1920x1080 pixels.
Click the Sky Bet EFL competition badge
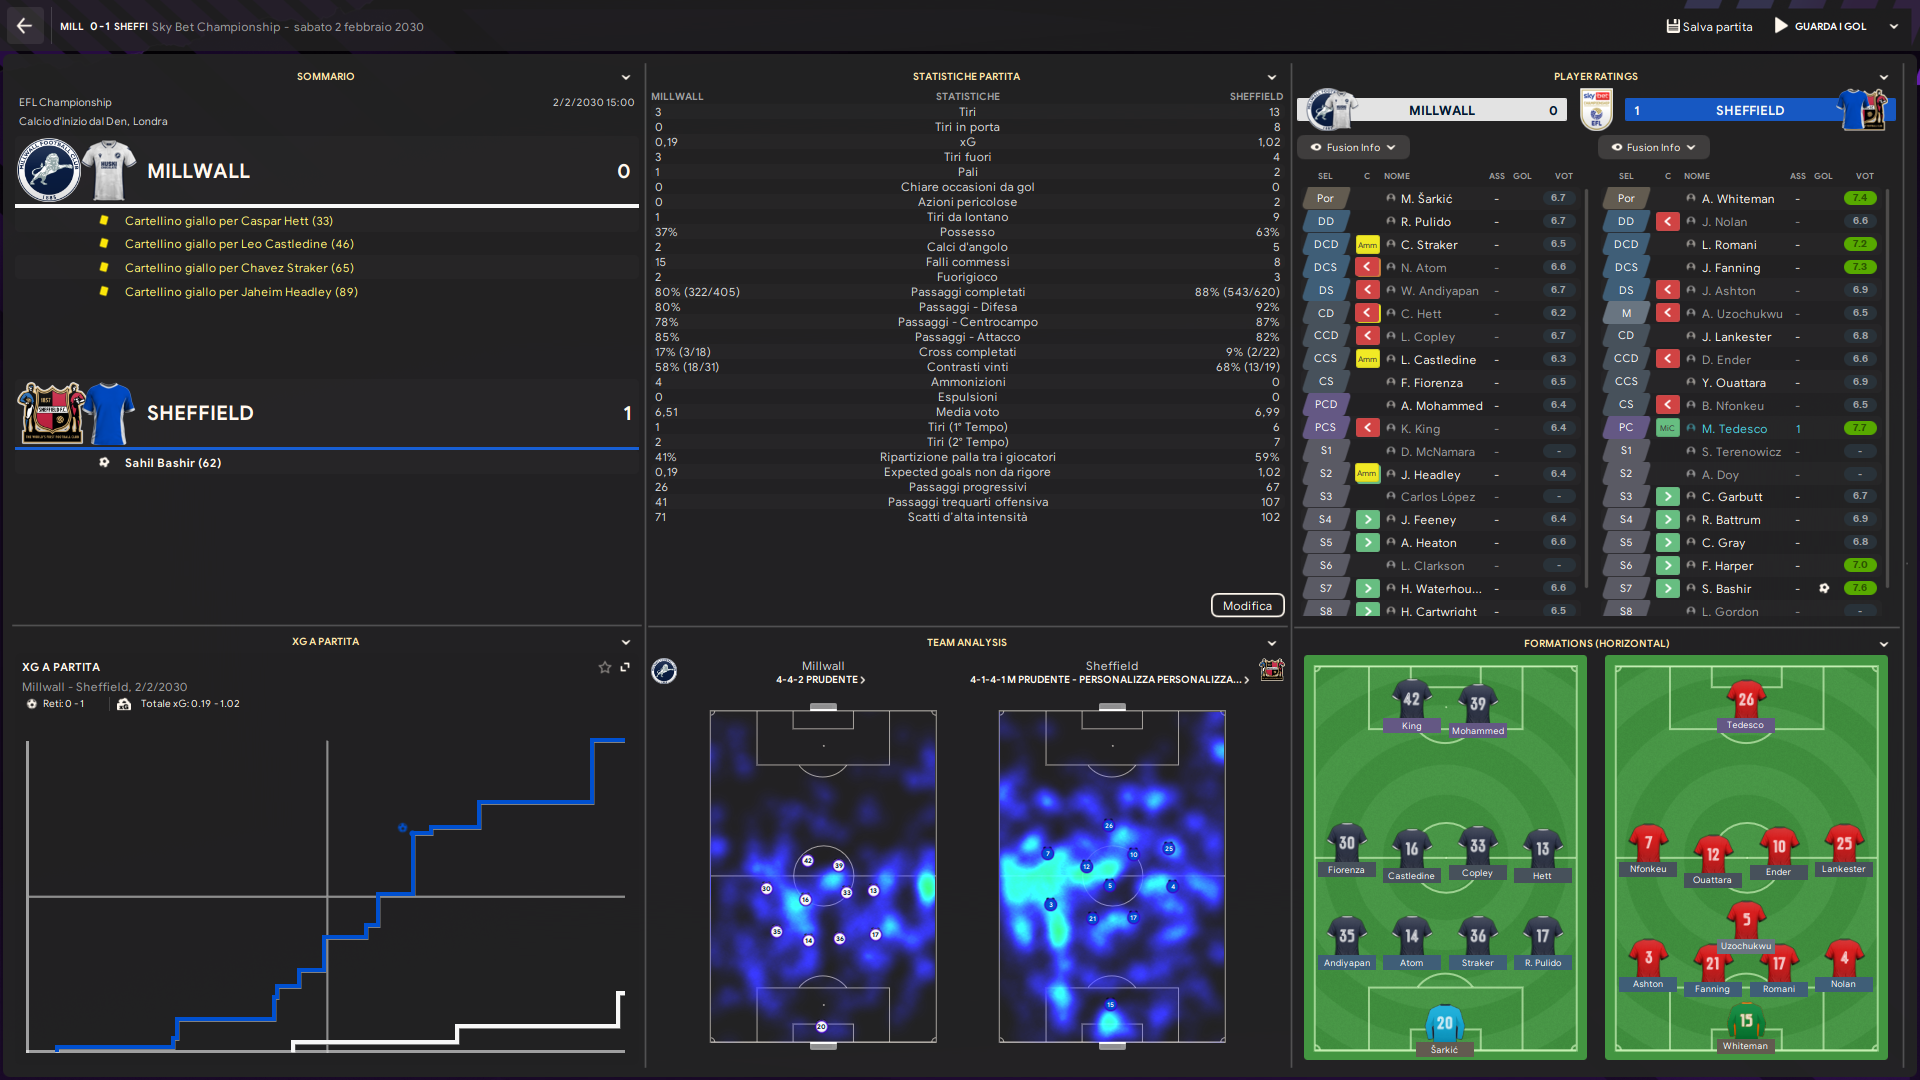pyautogui.click(x=1596, y=110)
